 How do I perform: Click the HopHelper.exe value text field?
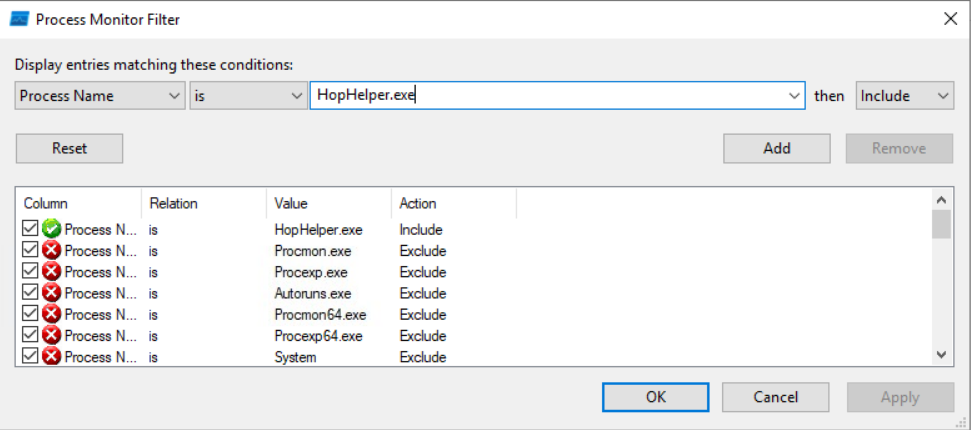click(548, 96)
